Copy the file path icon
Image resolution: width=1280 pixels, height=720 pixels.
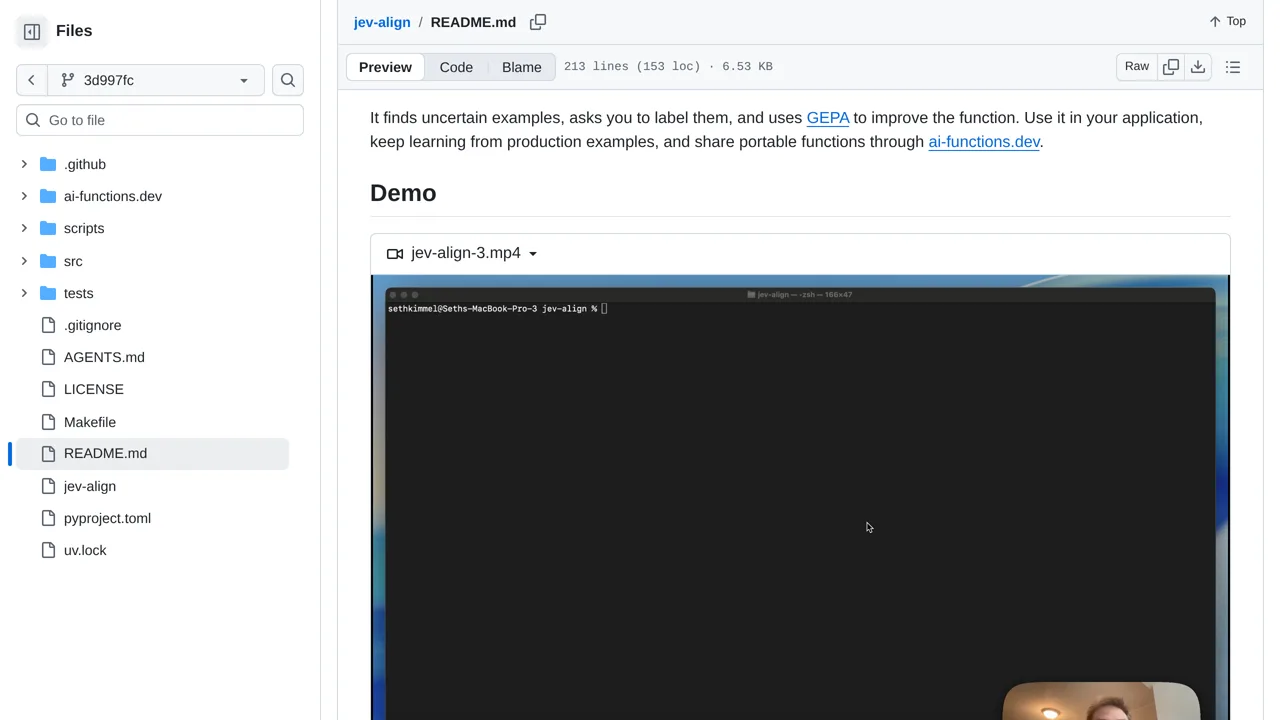coord(538,22)
